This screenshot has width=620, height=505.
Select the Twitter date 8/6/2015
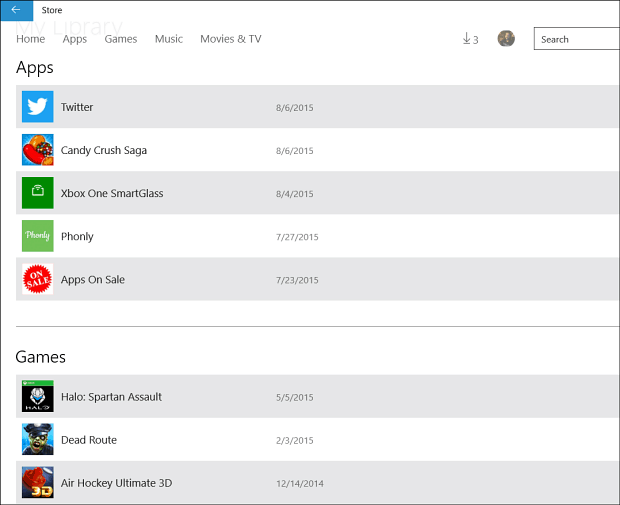295,108
